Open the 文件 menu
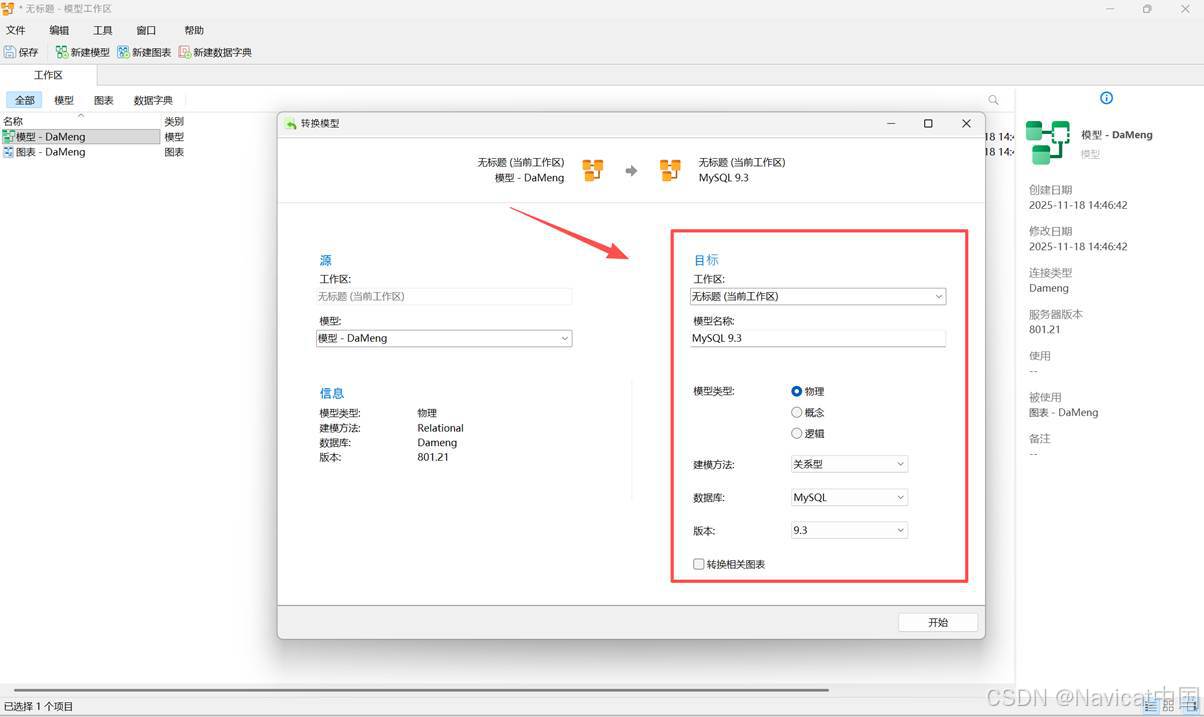 click(16, 31)
